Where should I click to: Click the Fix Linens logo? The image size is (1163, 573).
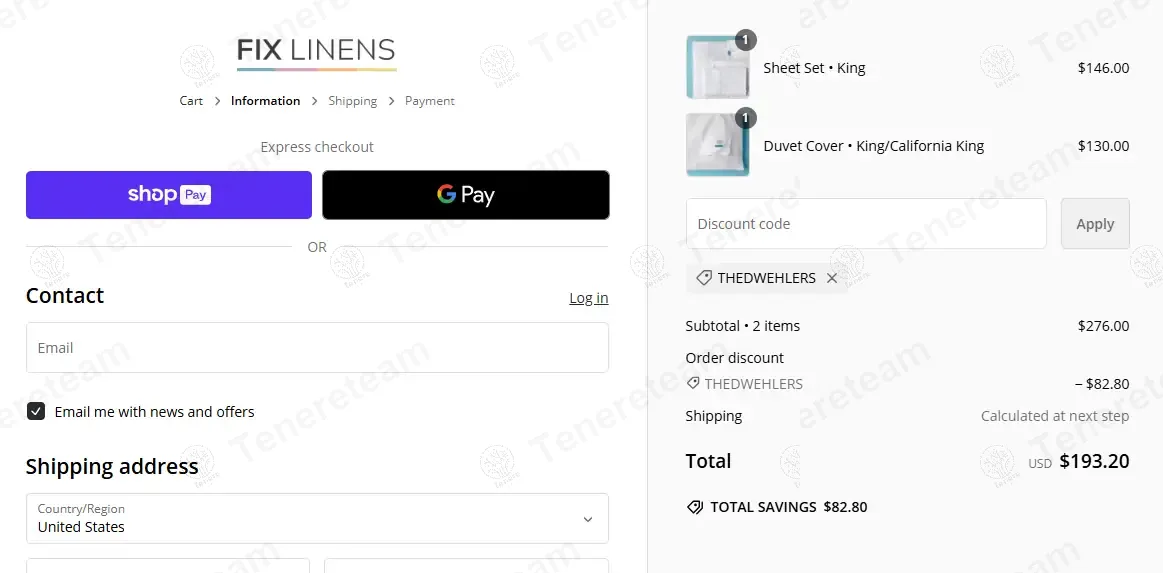(317, 53)
